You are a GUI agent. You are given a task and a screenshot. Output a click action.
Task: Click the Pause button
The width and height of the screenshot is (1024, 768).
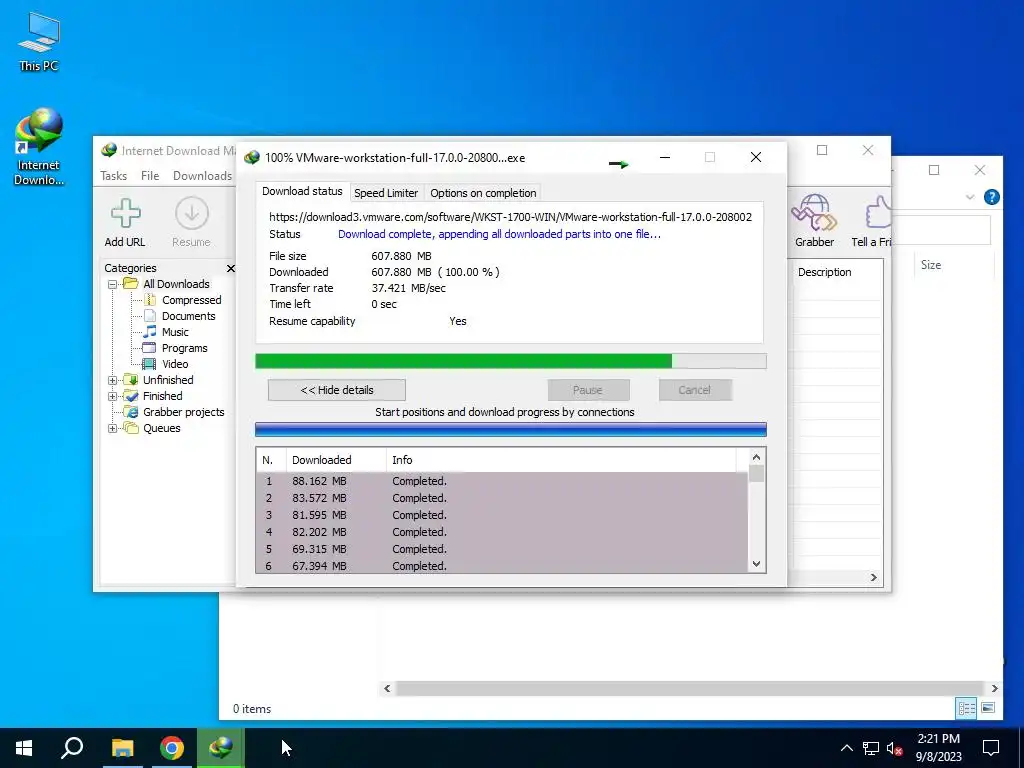pos(588,390)
